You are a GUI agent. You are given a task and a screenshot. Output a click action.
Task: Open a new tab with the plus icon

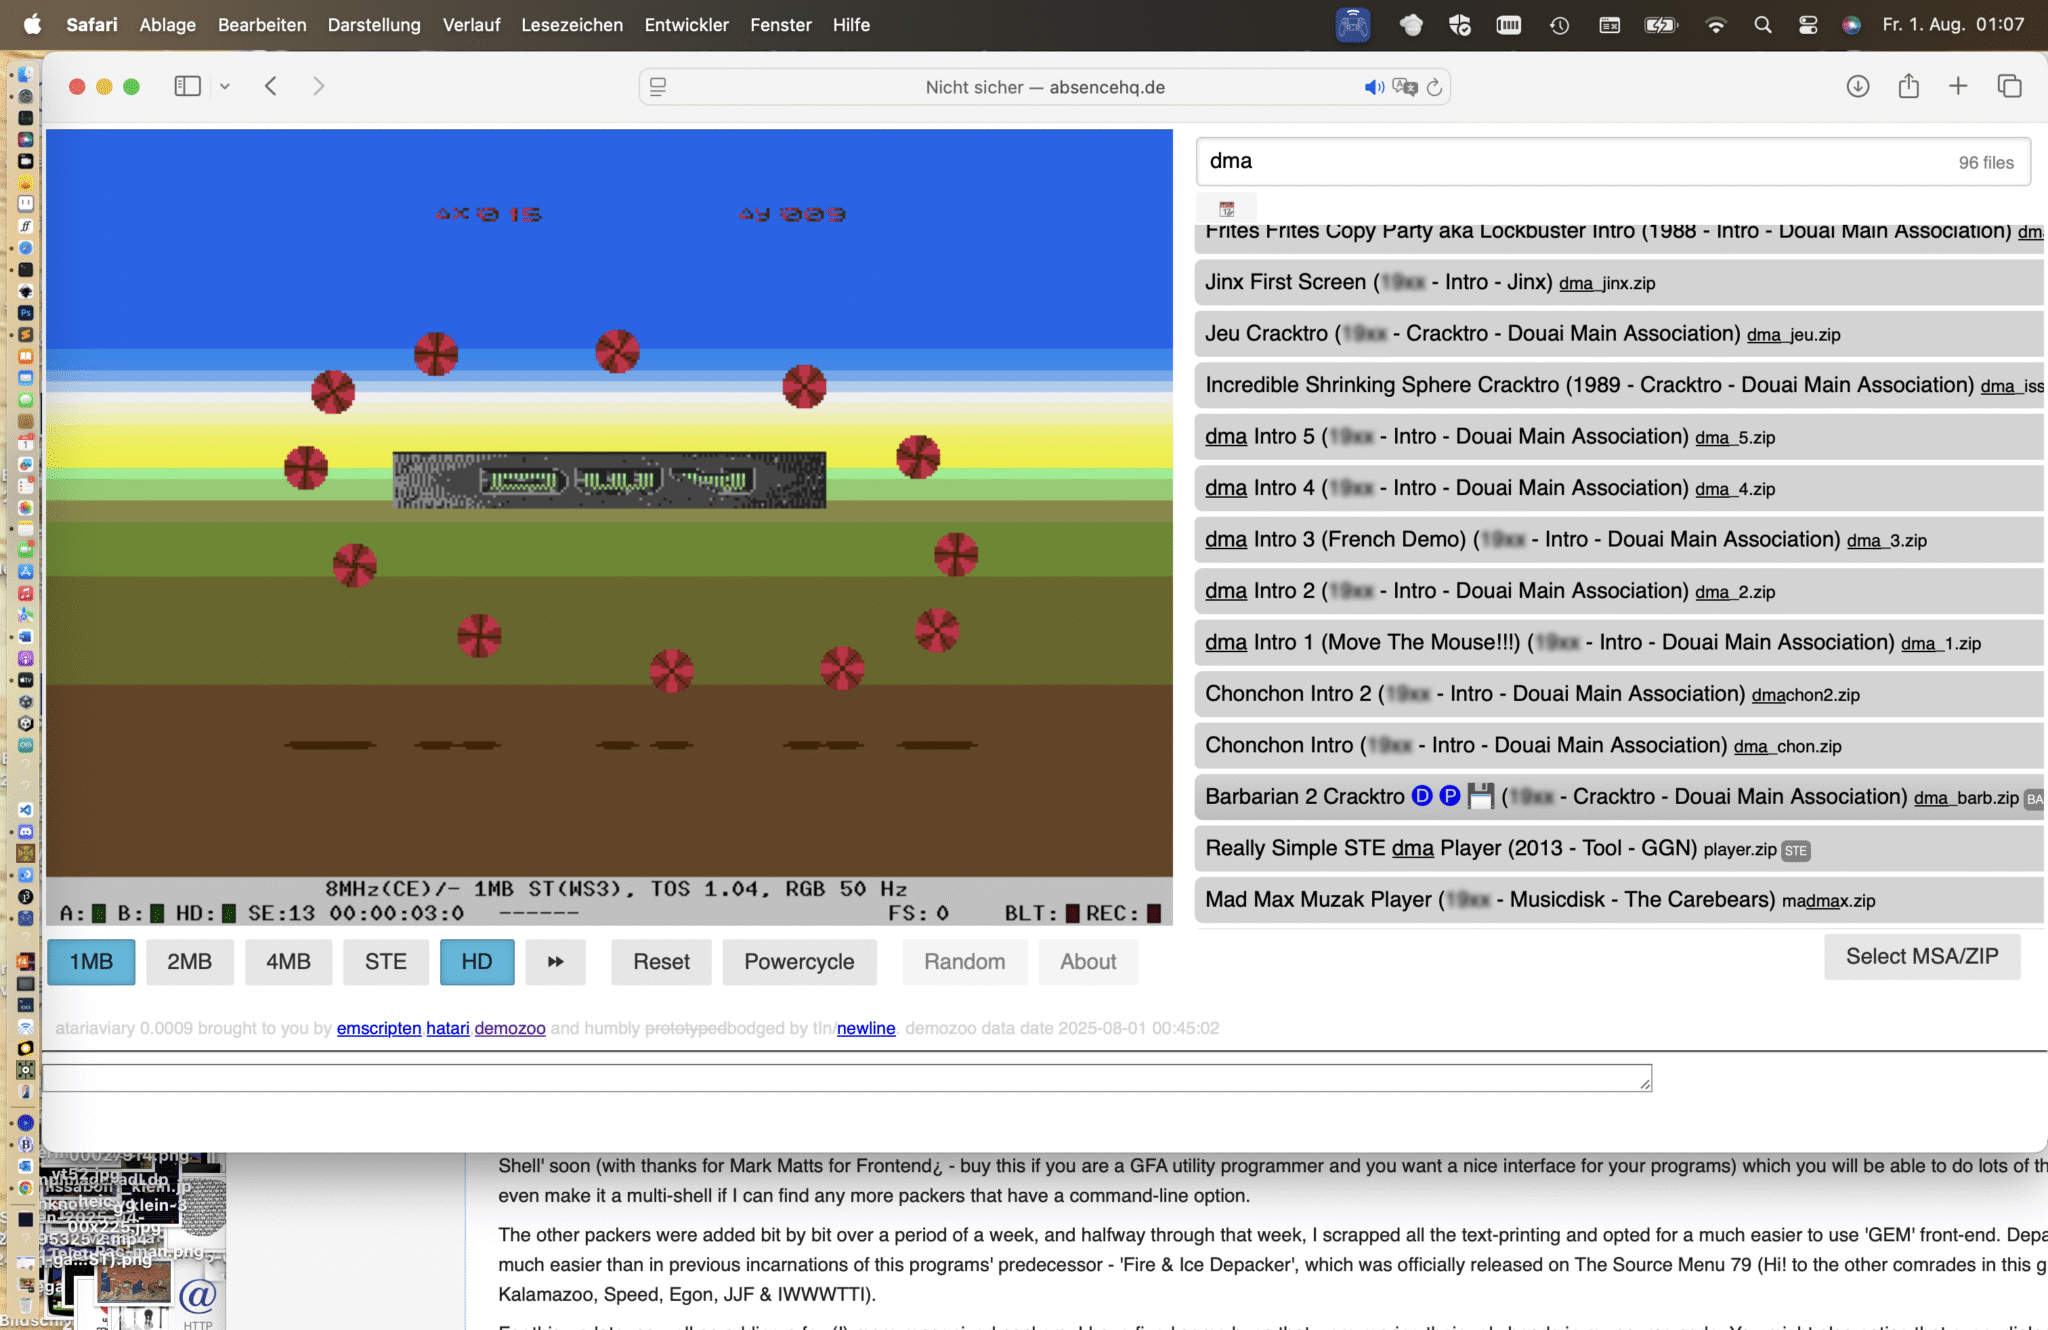[1958, 86]
